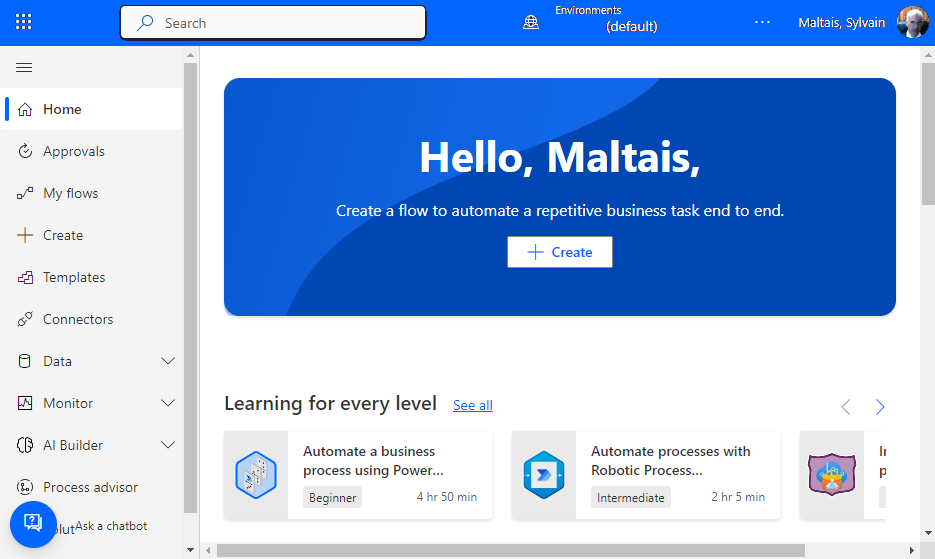This screenshot has height=559, width=935.
Task: Click the horizontal scrollbar at bottom
Action: coord(510,550)
